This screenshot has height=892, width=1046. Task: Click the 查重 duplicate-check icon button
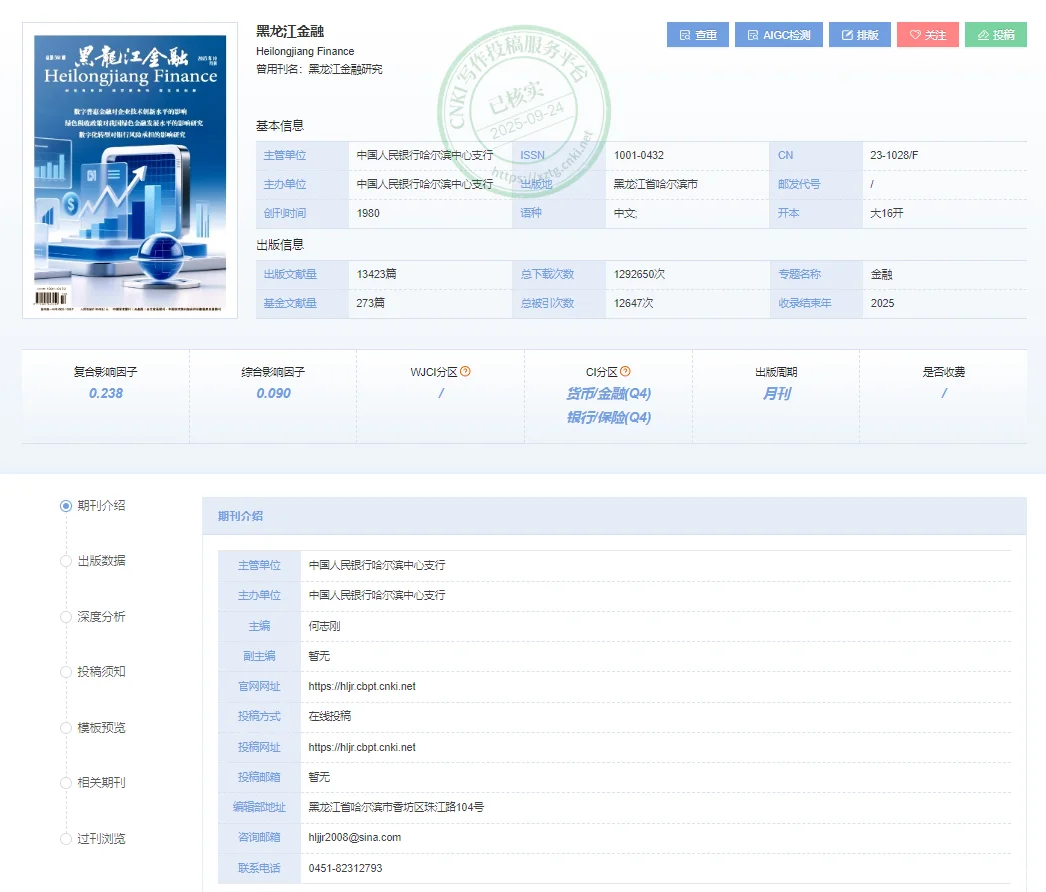coord(697,34)
